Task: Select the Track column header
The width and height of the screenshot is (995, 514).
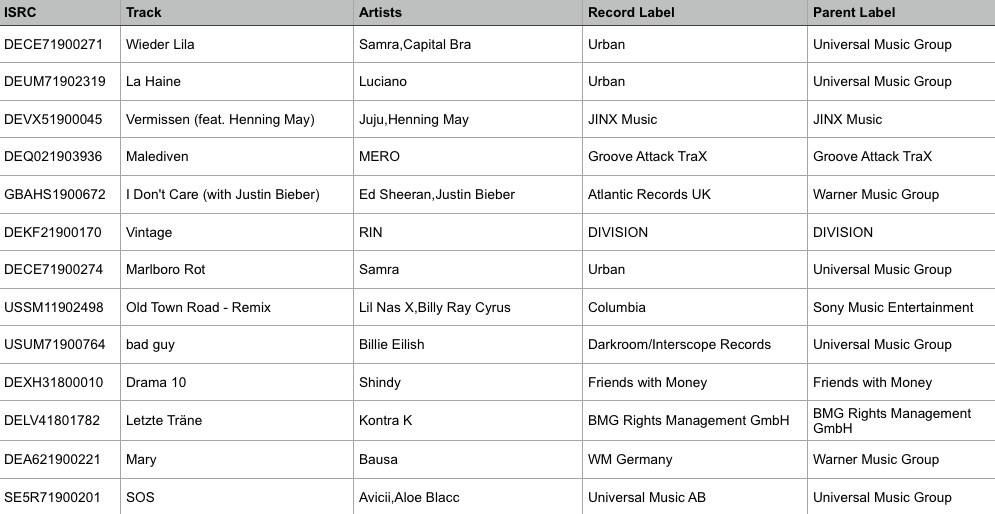Action: coord(143,13)
